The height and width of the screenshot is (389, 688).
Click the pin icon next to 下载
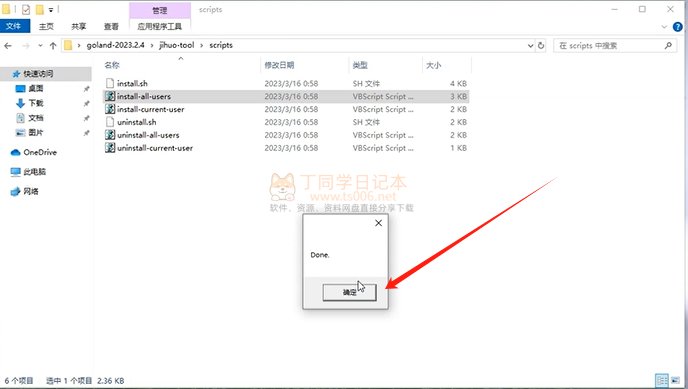pos(86,103)
